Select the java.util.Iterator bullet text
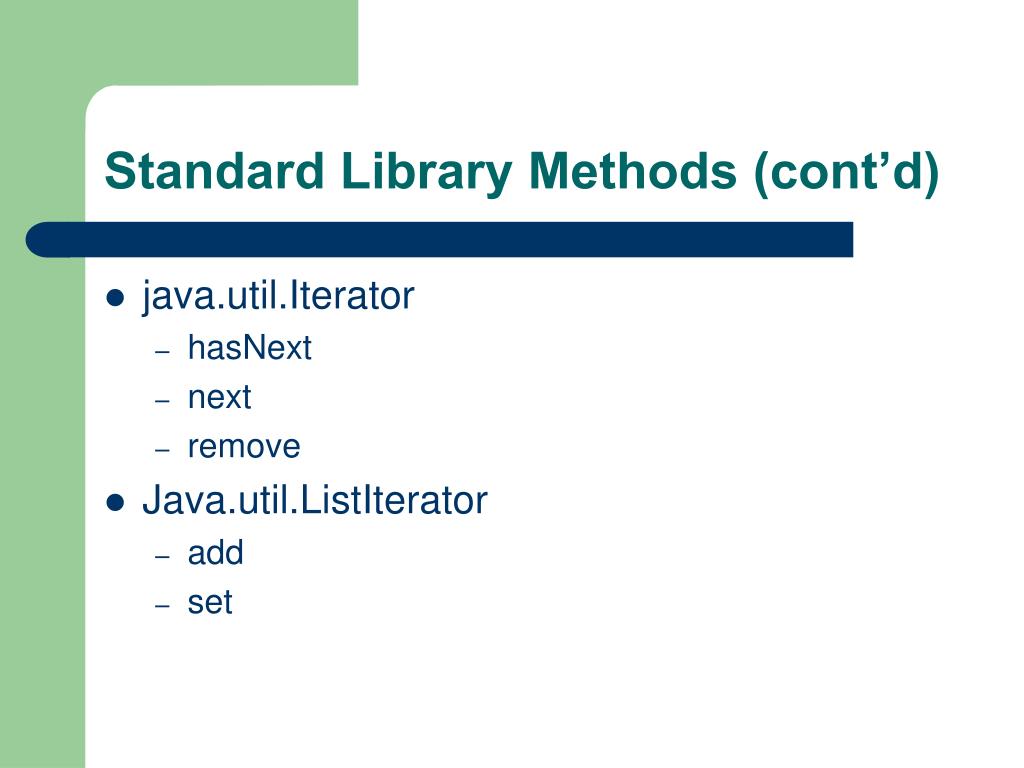The image size is (1024, 768). pos(278,297)
